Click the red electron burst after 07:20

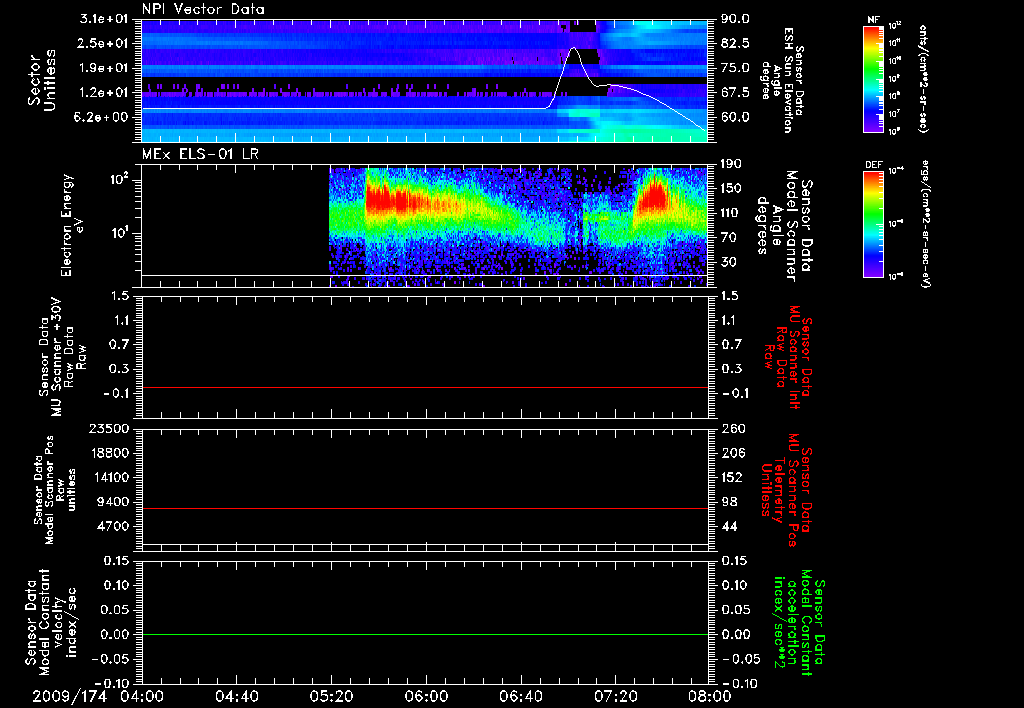[654, 196]
